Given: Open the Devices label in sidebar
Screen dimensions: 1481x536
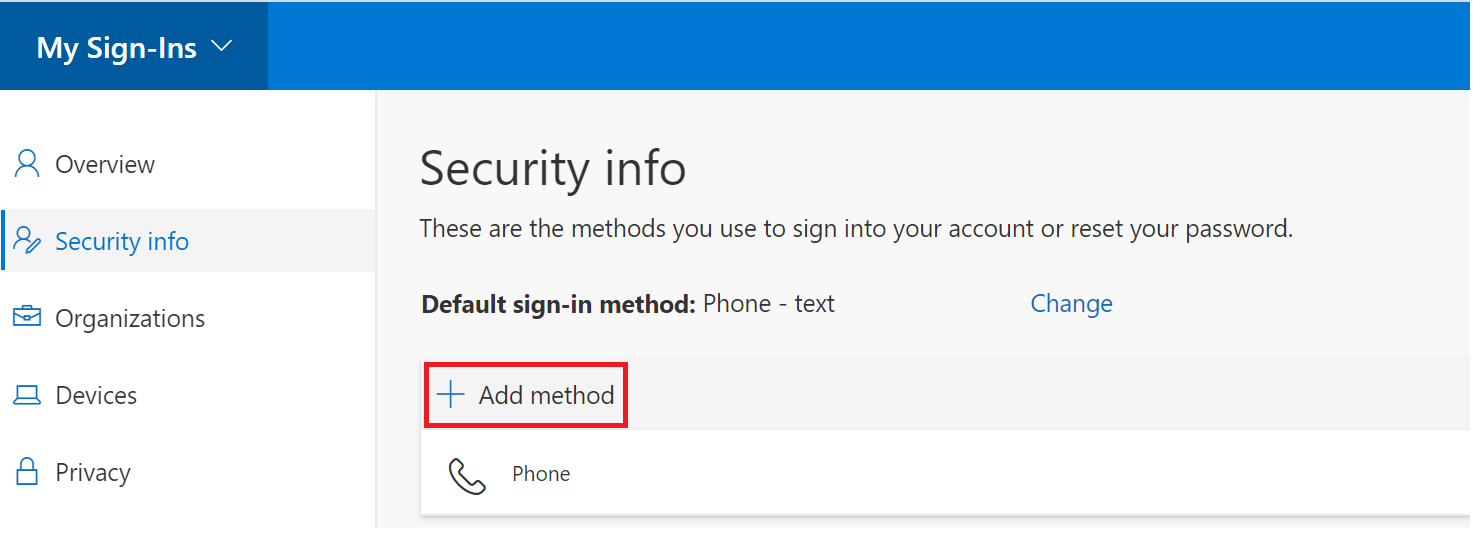Looking at the screenshot, I should 96,395.
